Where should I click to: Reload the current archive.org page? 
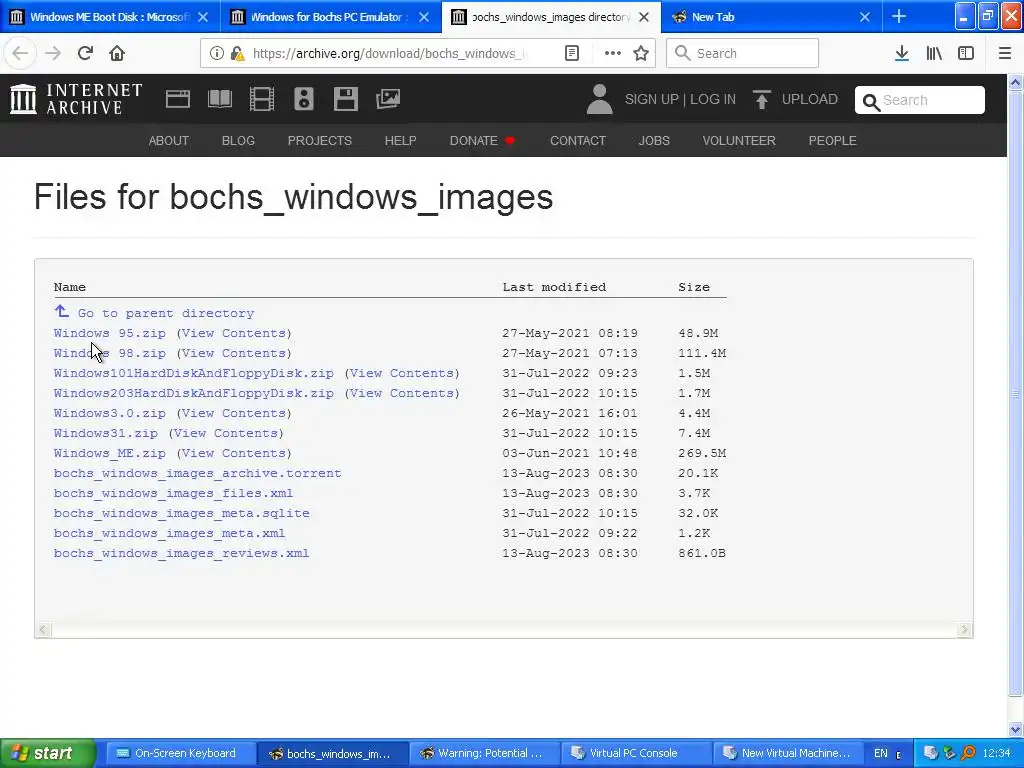coord(85,53)
